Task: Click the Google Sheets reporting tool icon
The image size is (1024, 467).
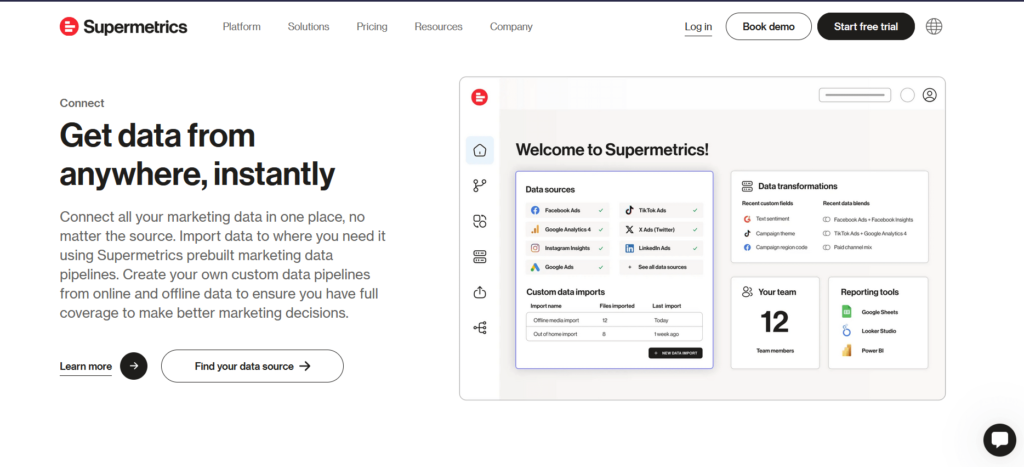Action: [x=846, y=312]
